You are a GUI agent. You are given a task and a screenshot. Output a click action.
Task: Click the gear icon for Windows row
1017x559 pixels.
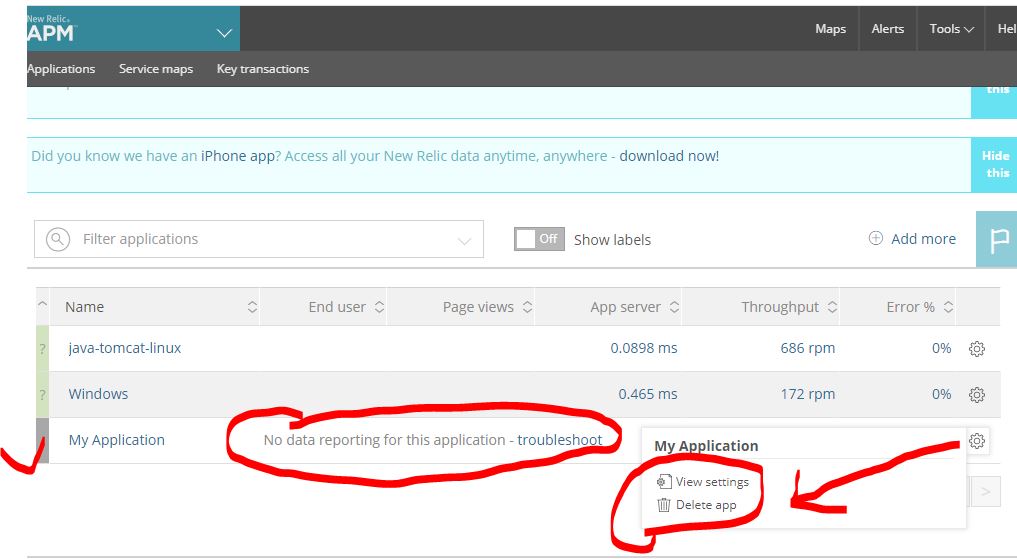[977, 395]
